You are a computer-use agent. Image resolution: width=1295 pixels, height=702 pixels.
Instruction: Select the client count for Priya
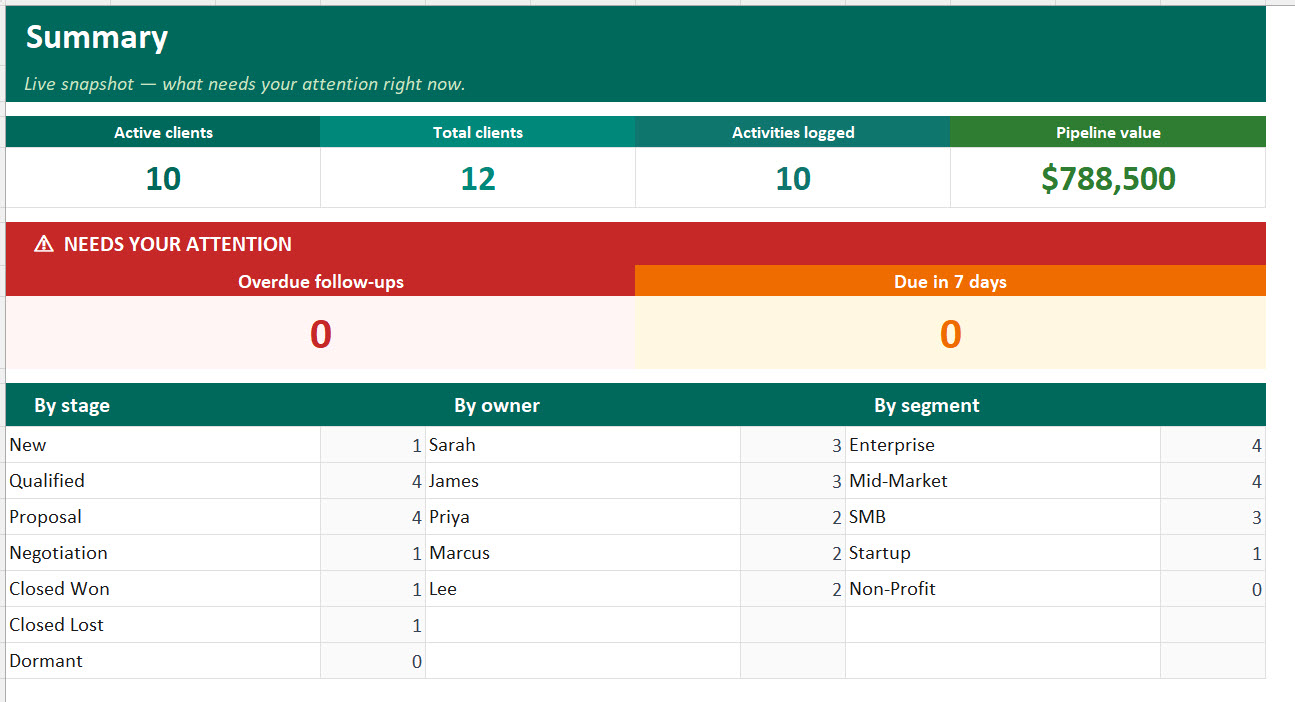pyautogui.click(x=793, y=517)
